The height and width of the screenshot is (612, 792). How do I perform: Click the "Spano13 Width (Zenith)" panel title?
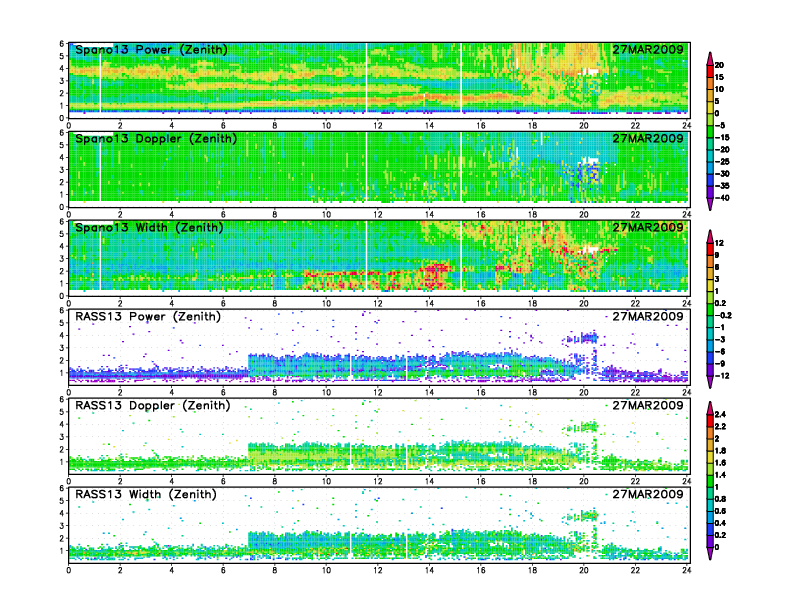point(149,227)
